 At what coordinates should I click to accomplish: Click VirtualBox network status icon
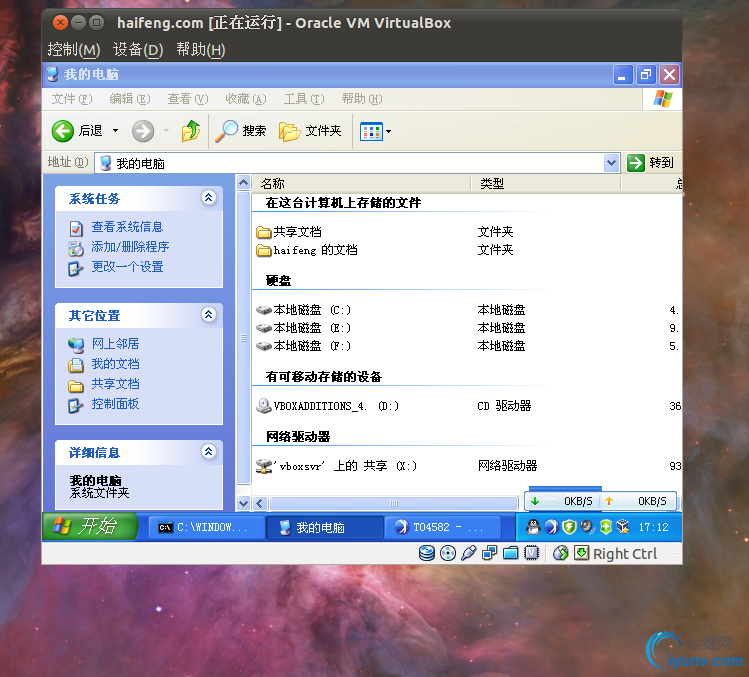pos(490,553)
